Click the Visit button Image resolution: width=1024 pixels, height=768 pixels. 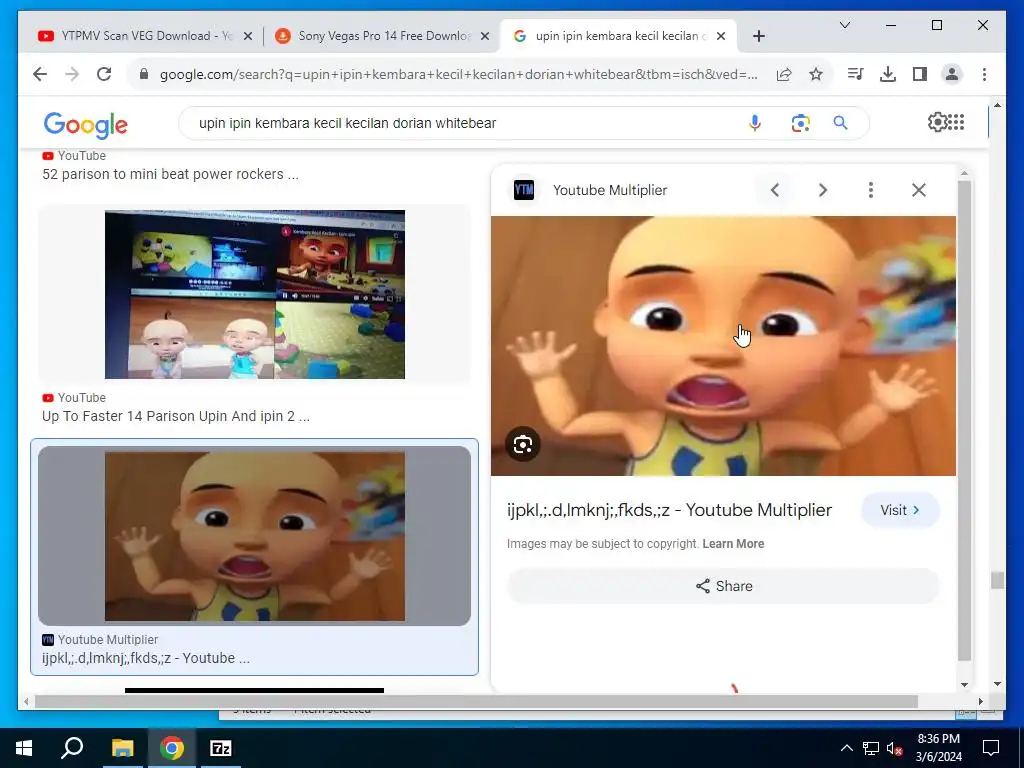pyautogui.click(x=900, y=510)
